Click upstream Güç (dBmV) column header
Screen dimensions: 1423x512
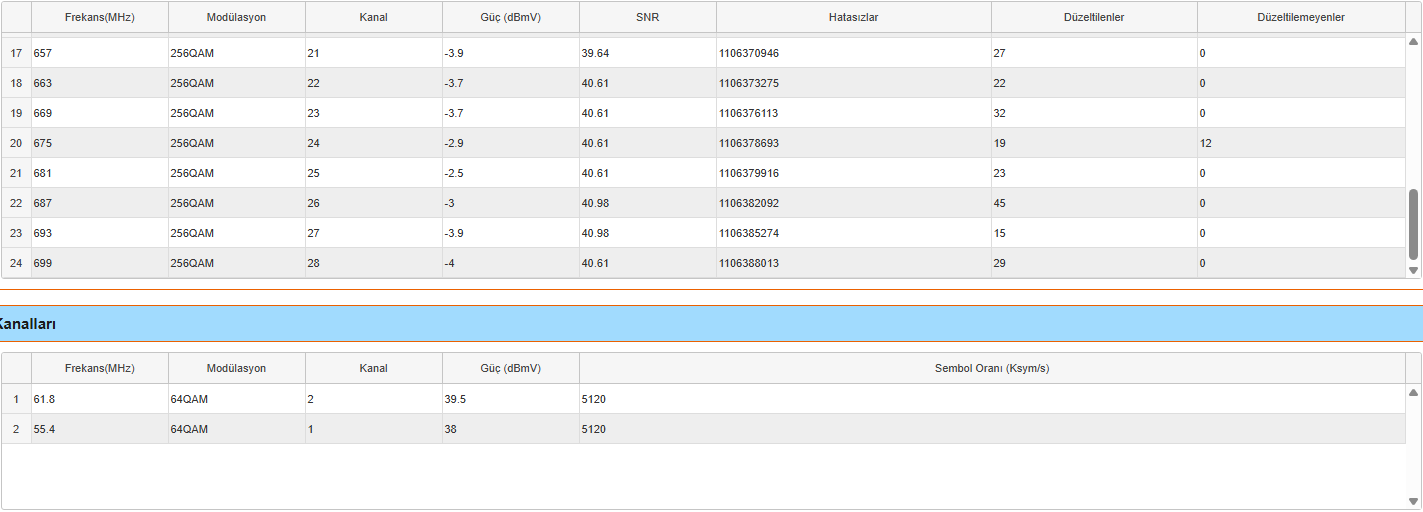tap(511, 368)
